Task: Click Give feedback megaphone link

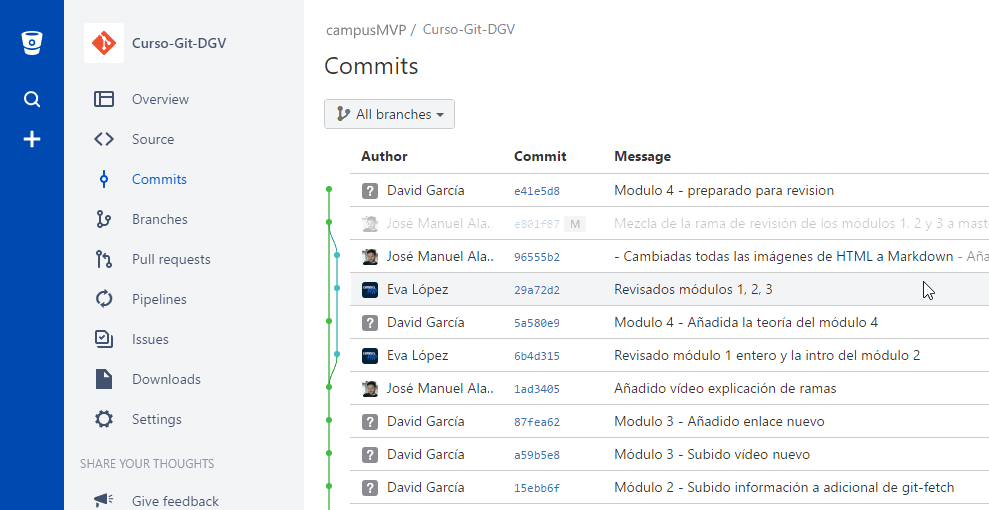Action: pyautogui.click(x=174, y=501)
